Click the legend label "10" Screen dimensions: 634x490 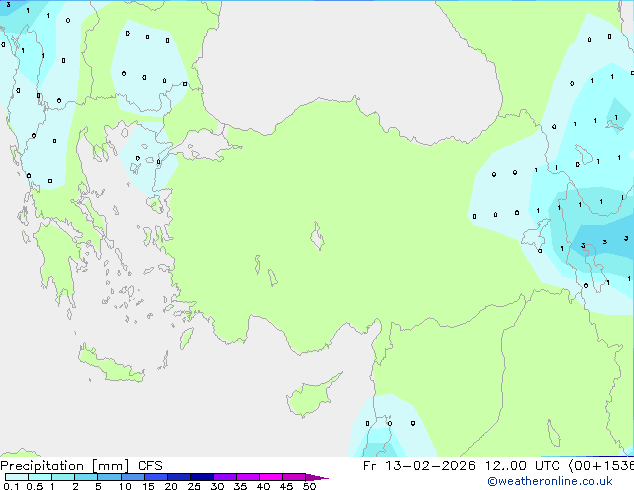125,486
